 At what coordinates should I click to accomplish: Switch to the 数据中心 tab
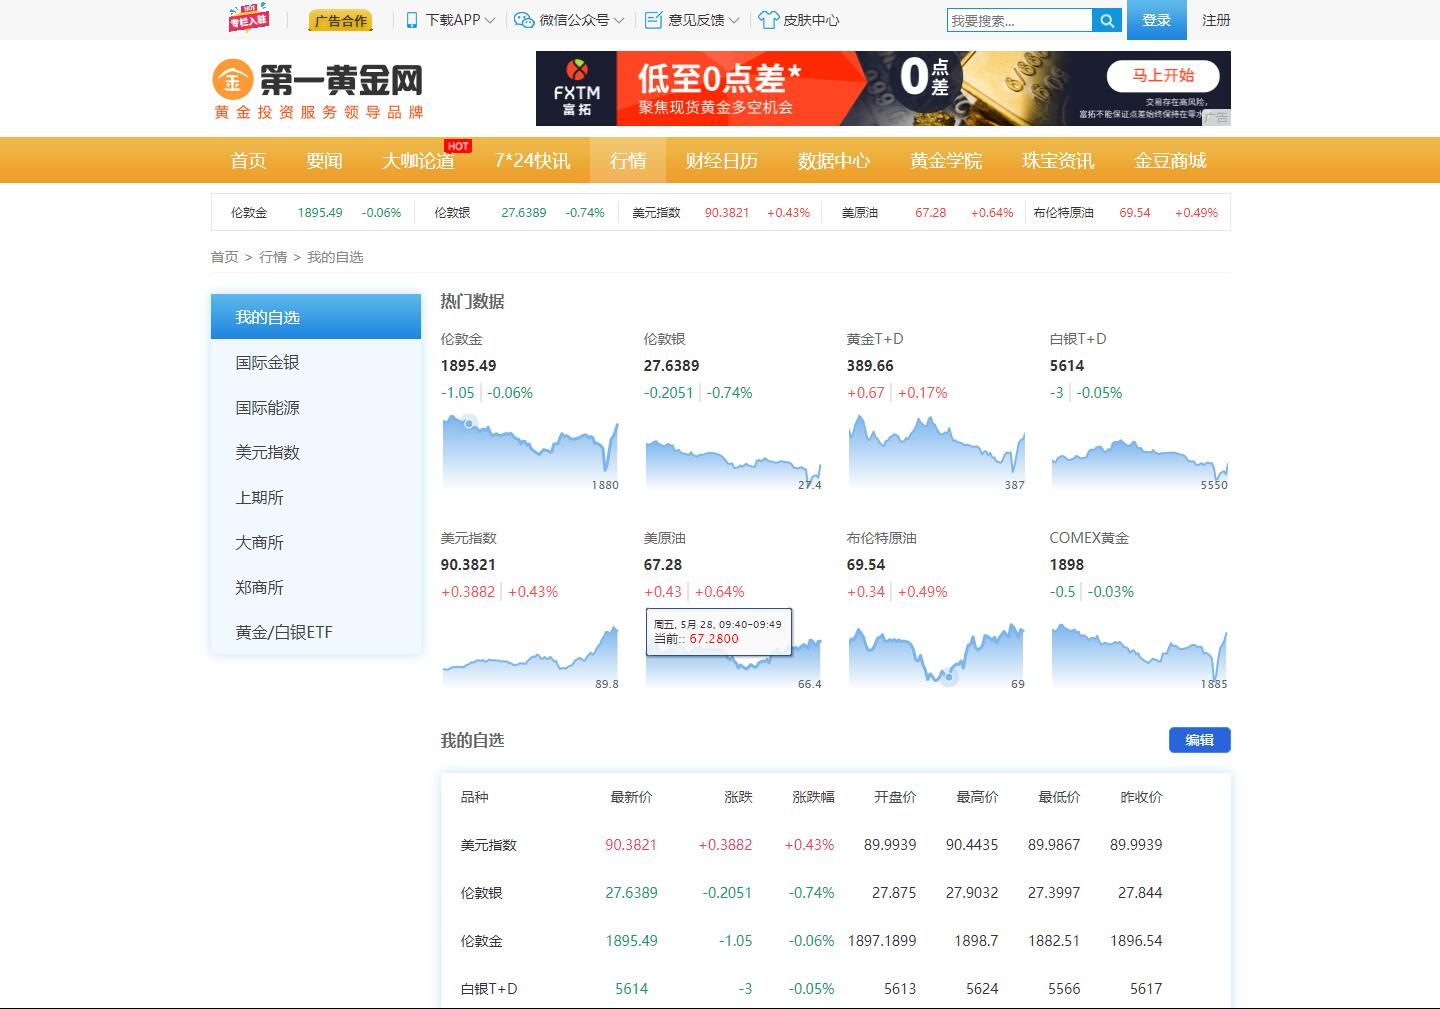tap(834, 160)
